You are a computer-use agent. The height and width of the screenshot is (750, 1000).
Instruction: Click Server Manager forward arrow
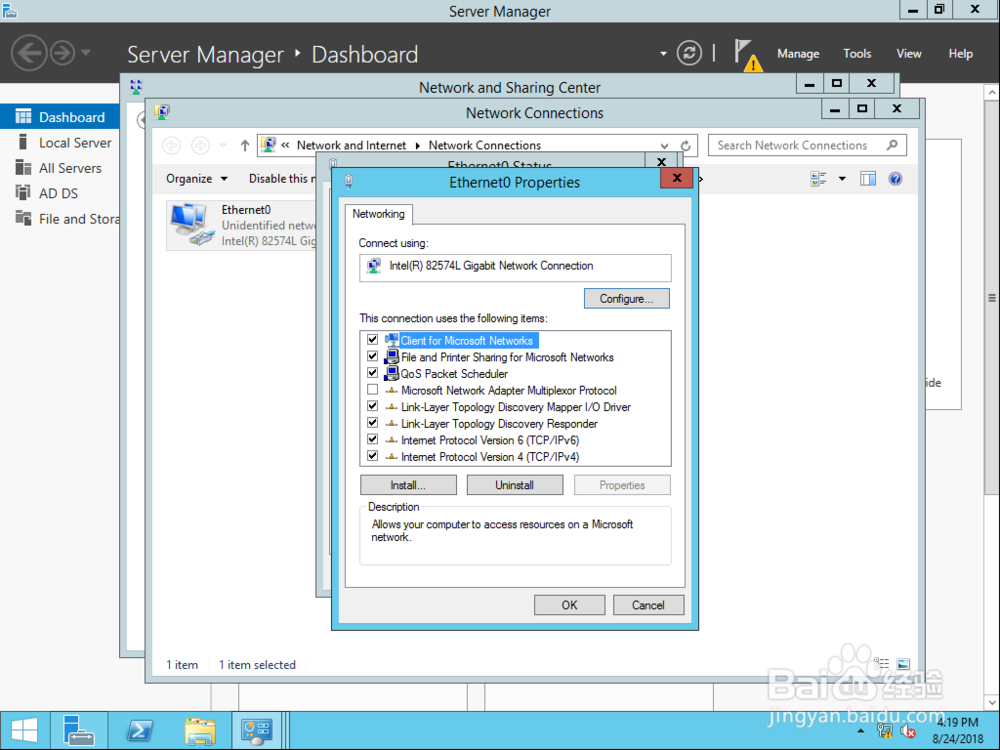click(x=62, y=53)
